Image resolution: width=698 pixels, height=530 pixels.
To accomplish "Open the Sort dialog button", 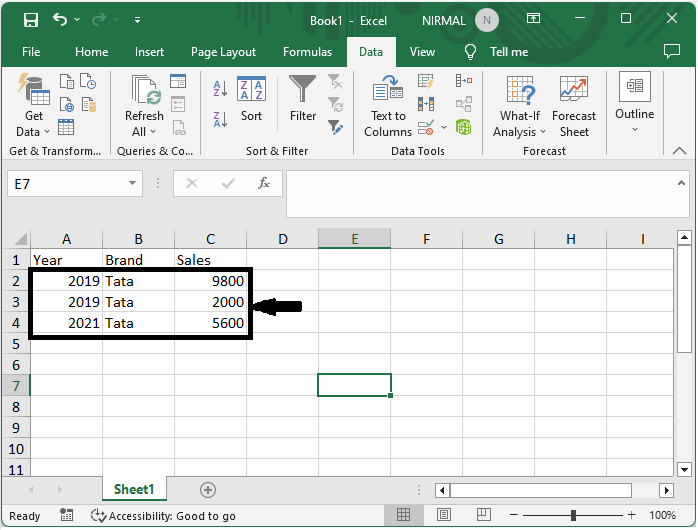I will coord(251,98).
